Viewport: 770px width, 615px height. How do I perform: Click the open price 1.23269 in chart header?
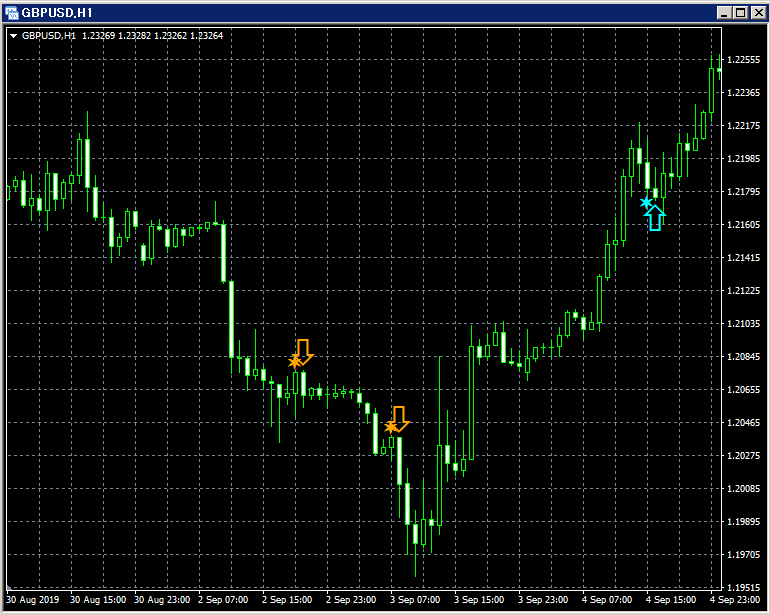(98, 36)
